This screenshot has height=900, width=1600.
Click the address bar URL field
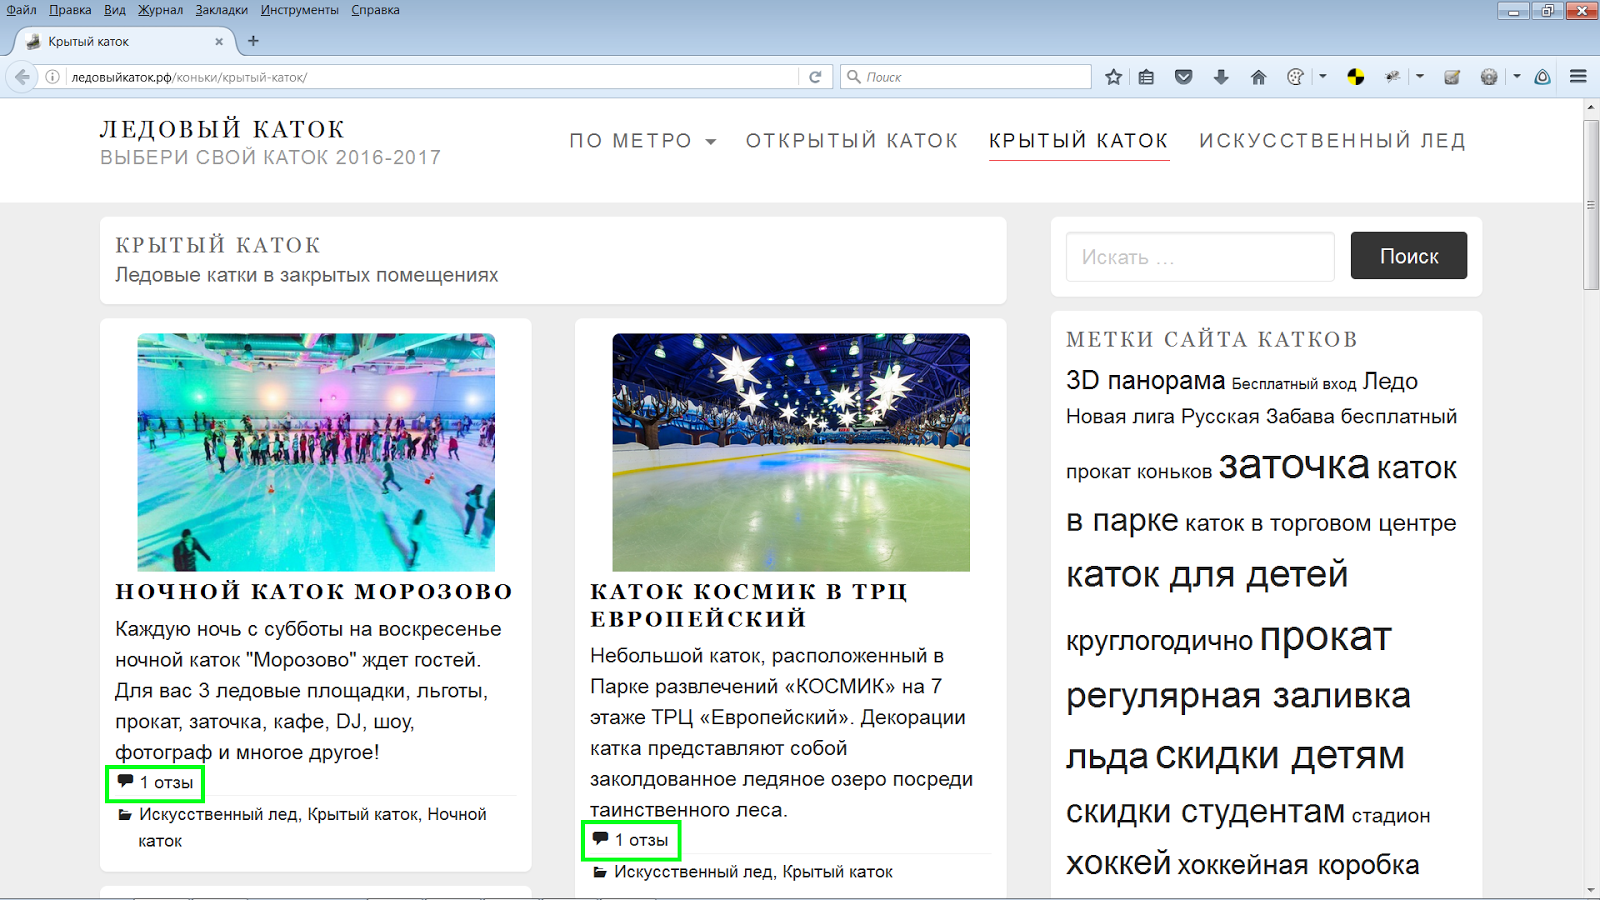click(x=430, y=77)
